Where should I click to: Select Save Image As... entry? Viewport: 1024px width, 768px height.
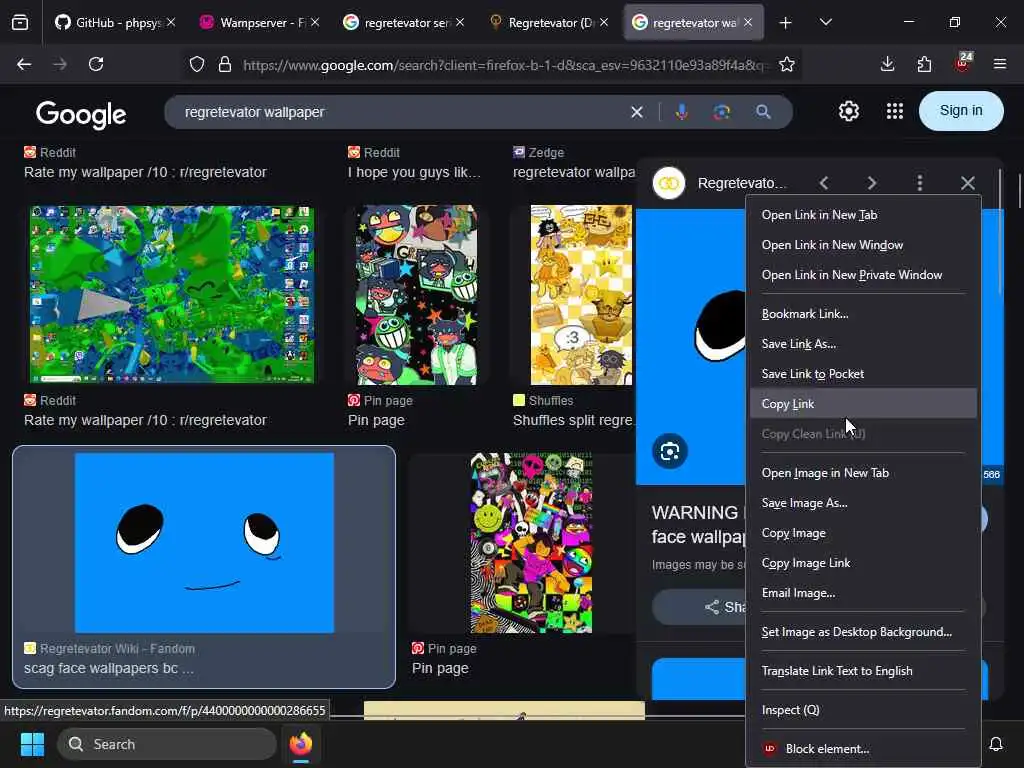click(863, 503)
